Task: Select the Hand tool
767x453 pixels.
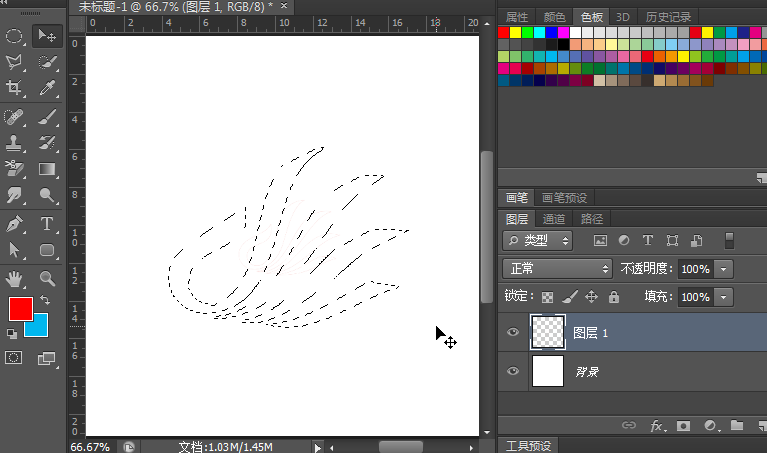Action: coord(15,278)
